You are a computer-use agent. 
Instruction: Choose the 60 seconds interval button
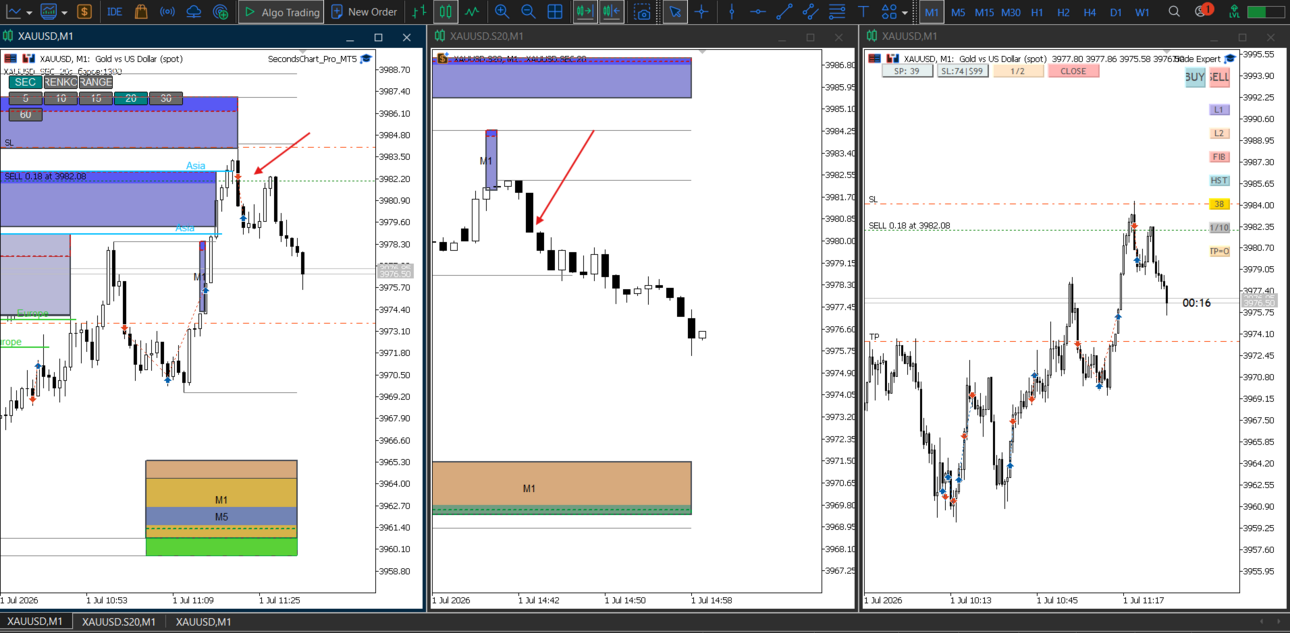pos(25,115)
